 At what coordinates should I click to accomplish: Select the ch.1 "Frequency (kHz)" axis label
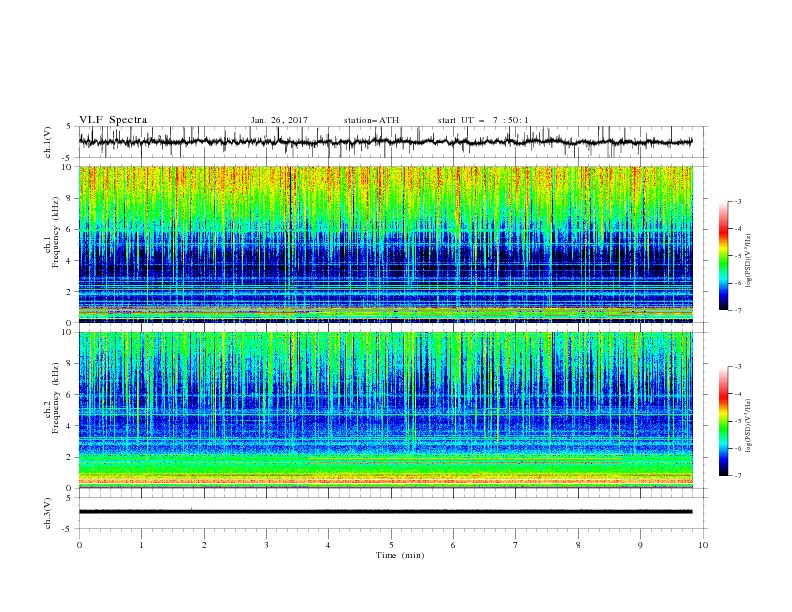click(x=56, y=232)
